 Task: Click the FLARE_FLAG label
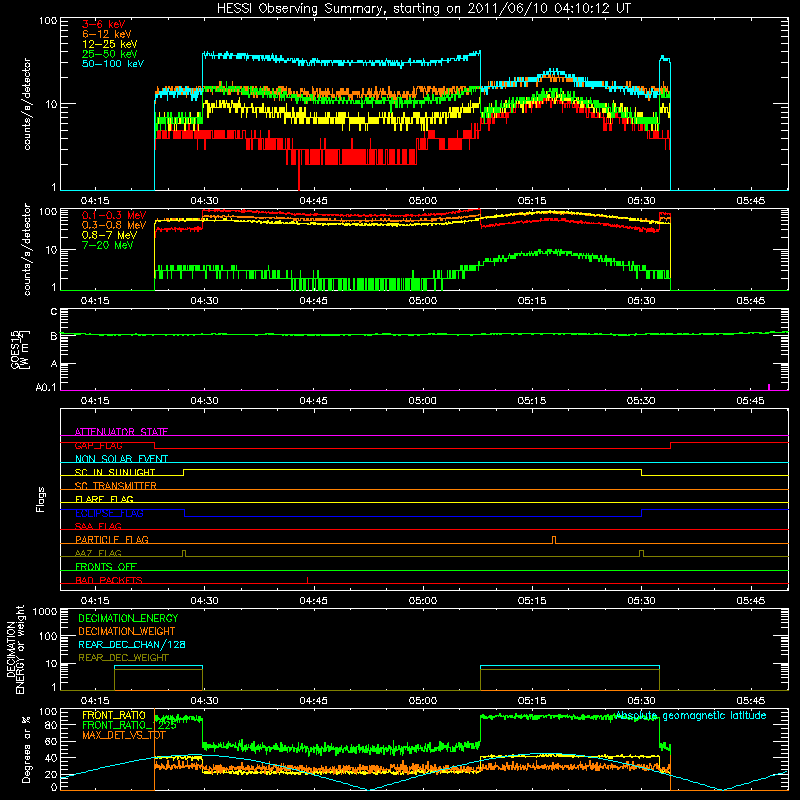(x=104, y=499)
